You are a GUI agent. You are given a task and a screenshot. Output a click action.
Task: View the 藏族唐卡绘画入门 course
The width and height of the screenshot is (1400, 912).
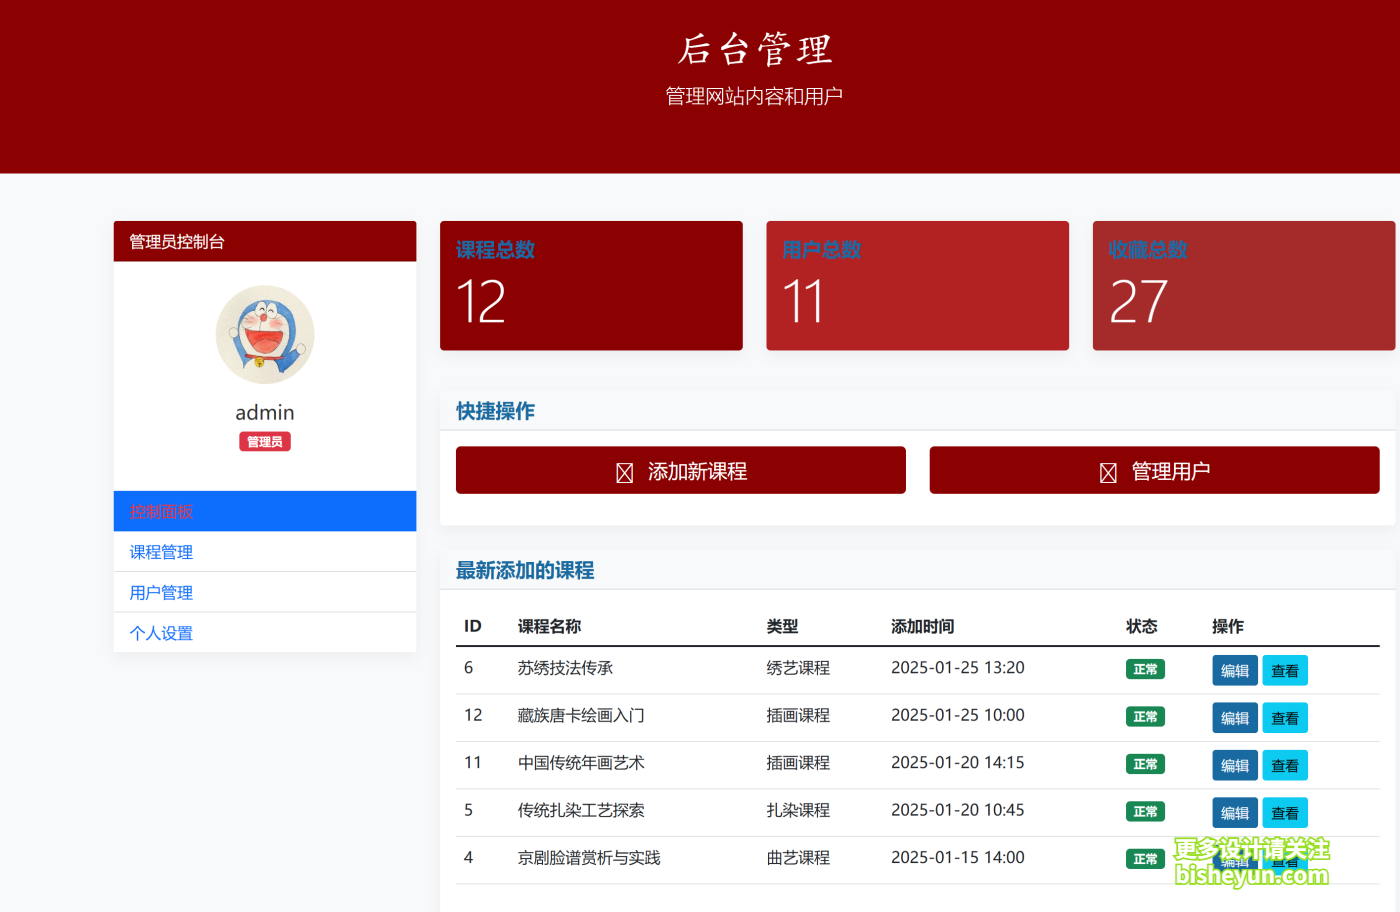pyautogui.click(x=1285, y=717)
